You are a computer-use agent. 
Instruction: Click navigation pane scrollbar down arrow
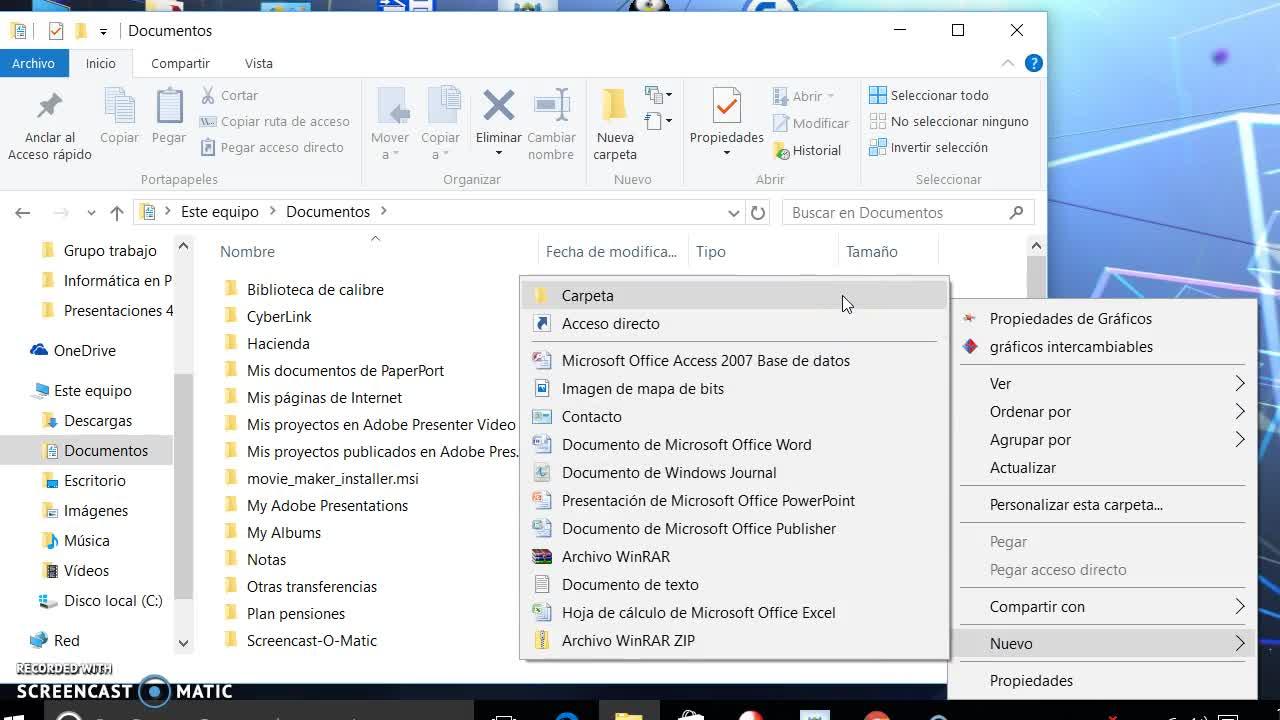tap(183, 643)
